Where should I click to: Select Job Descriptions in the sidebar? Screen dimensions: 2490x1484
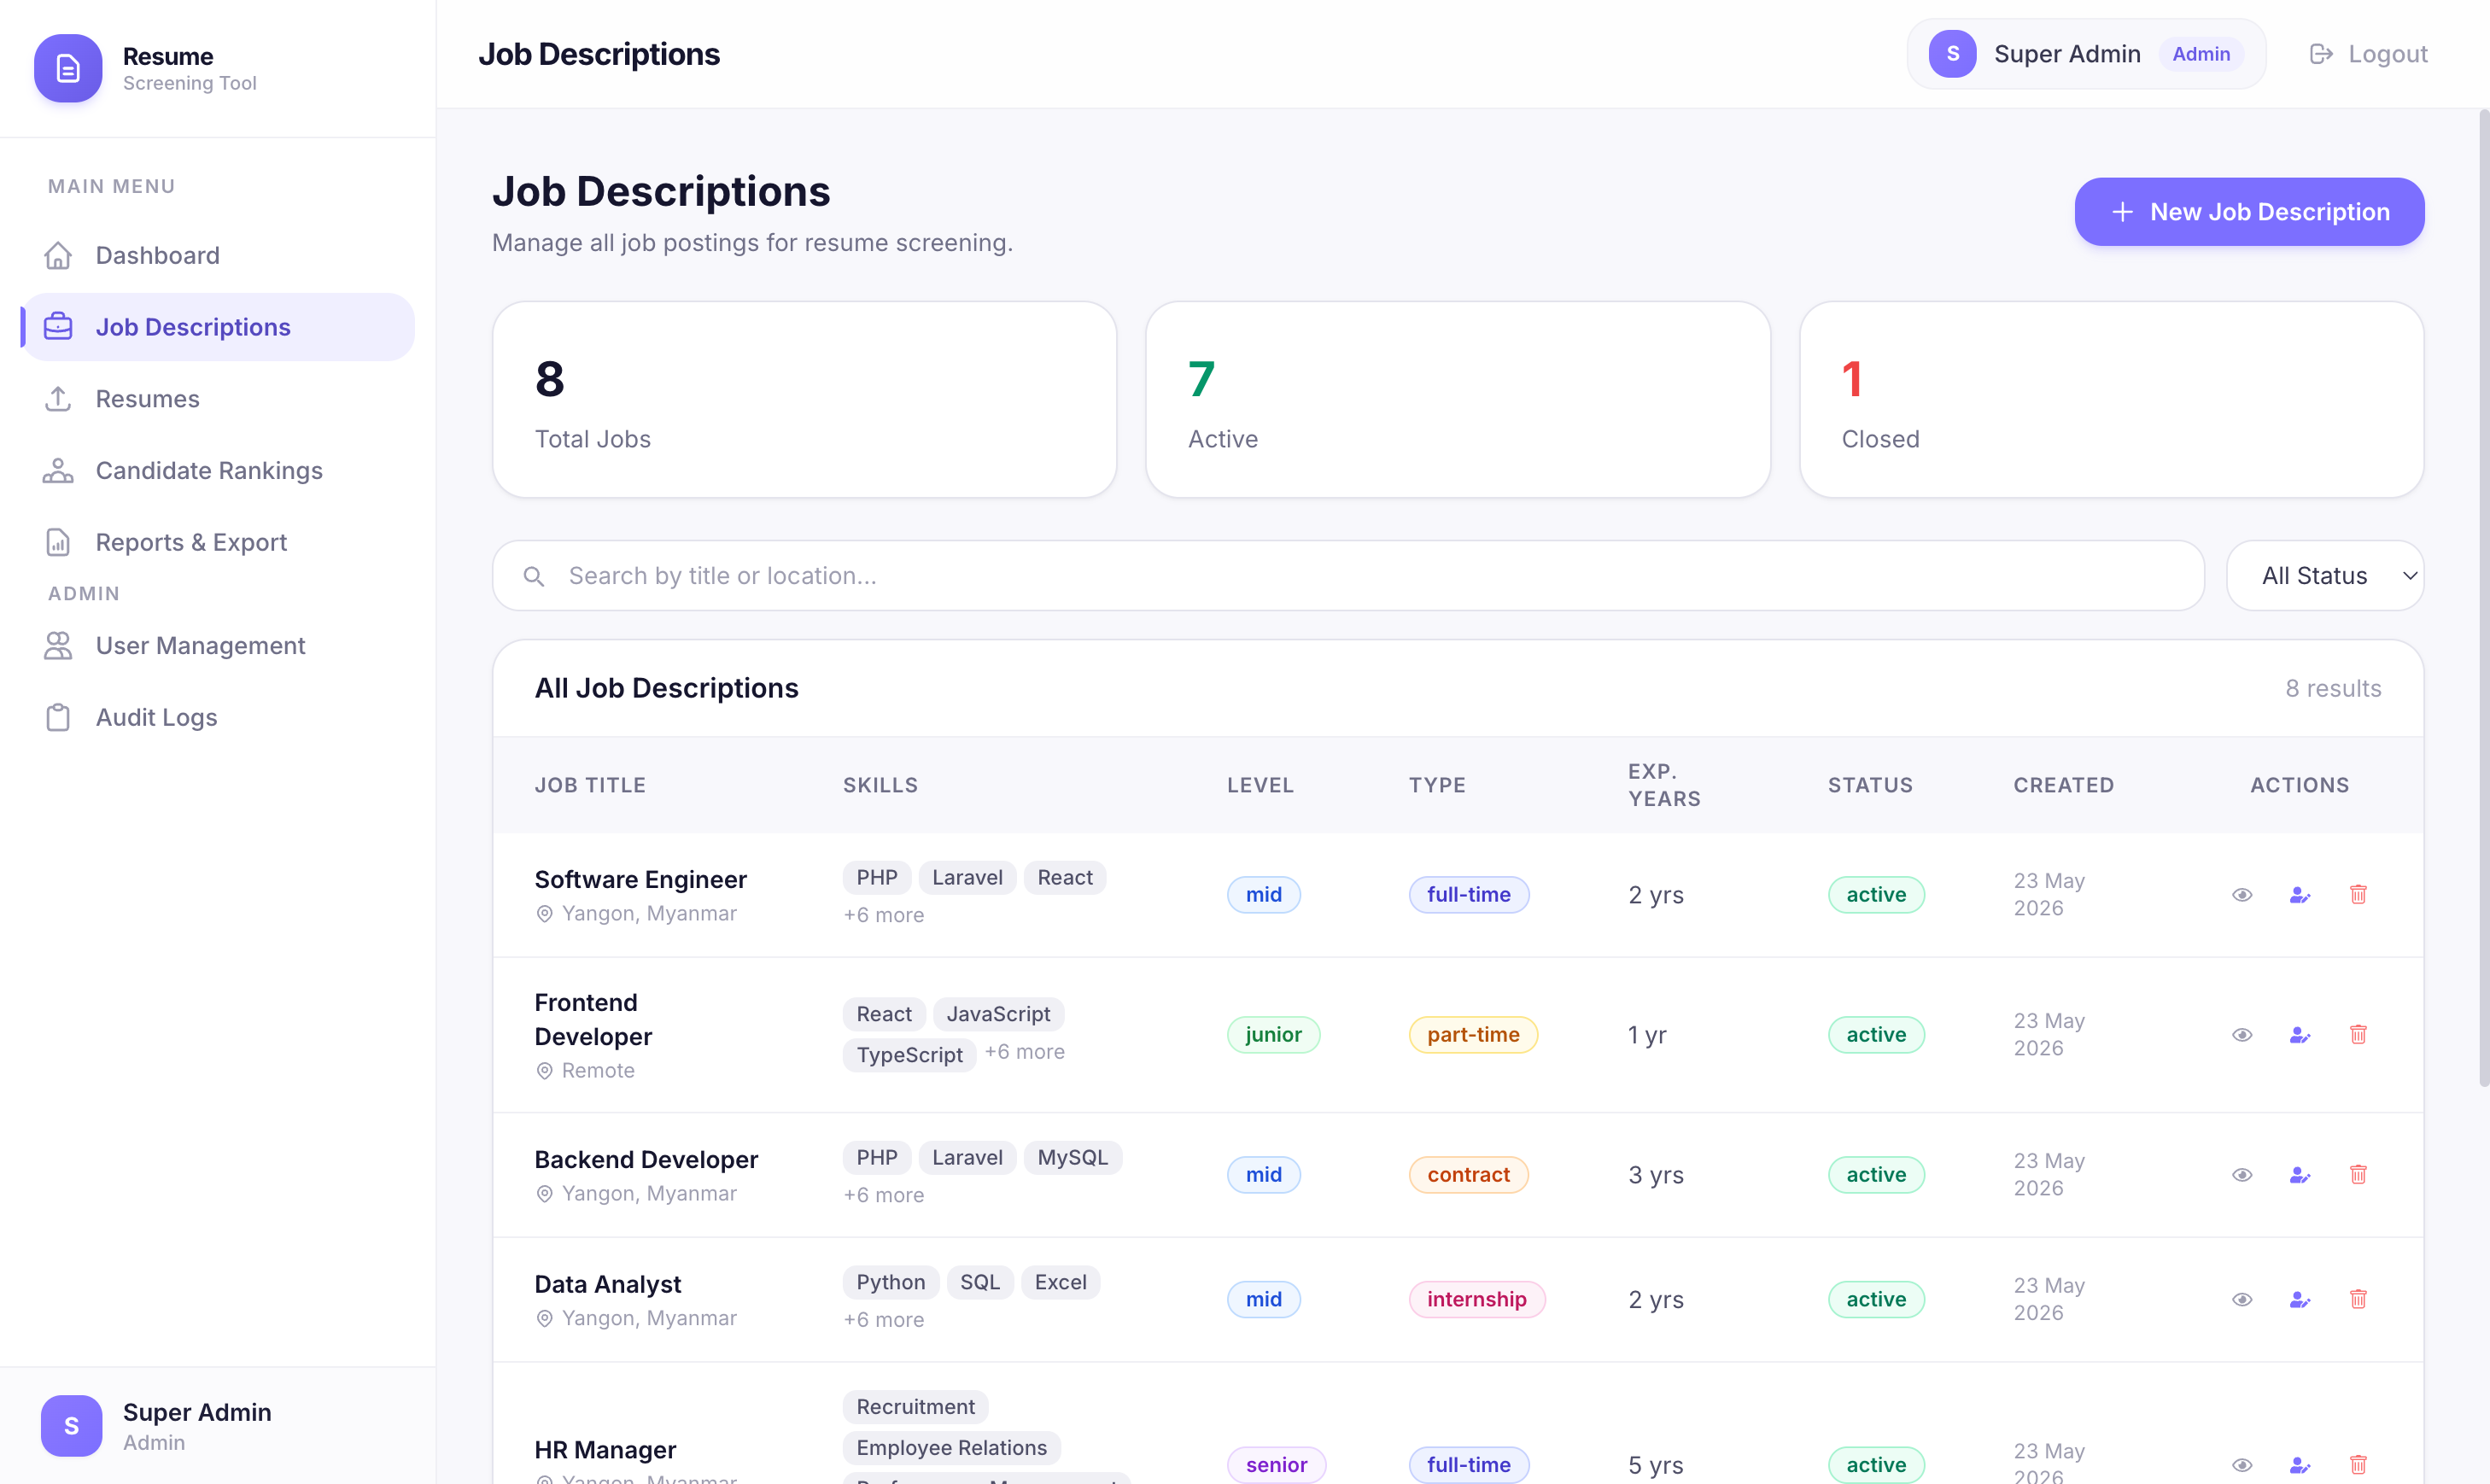click(217, 327)
